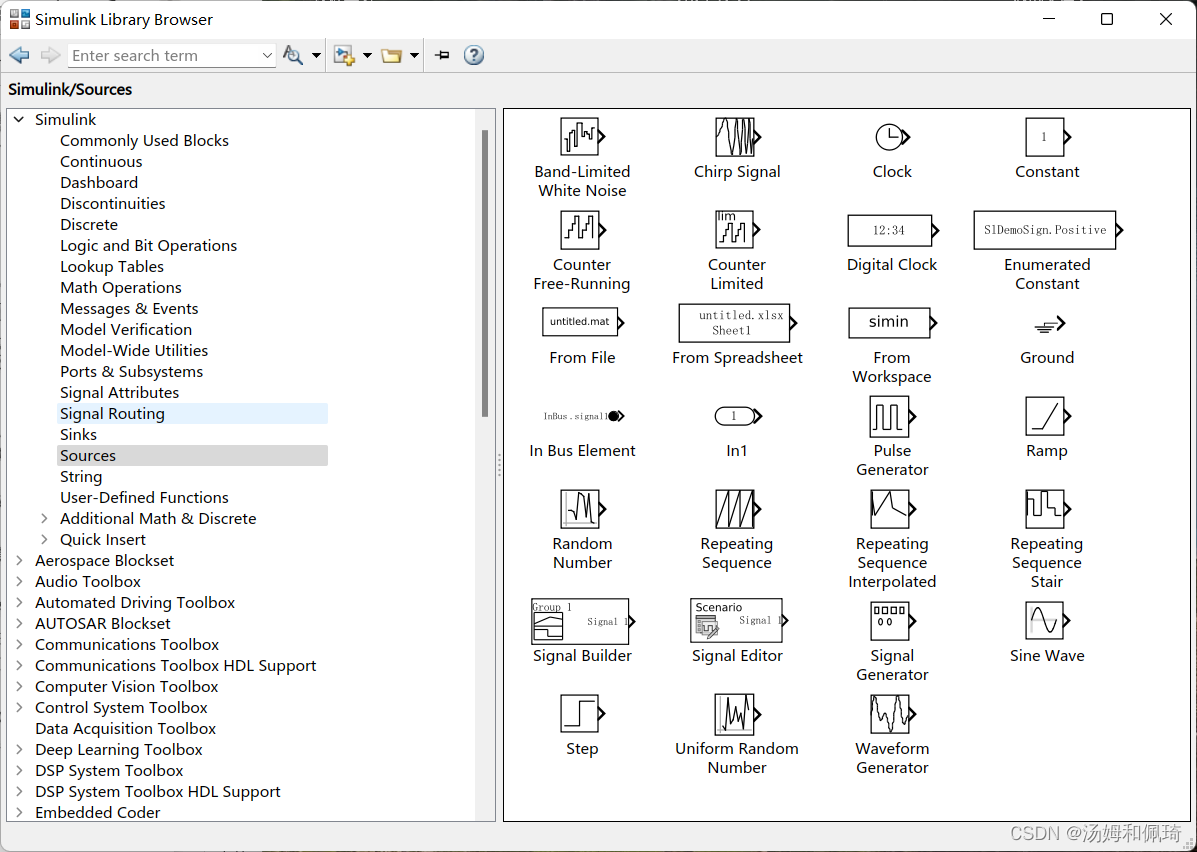1197x852 pixels.
Task: Select the Counter Free-Running block icon
Action: click(x=582, y=230)
